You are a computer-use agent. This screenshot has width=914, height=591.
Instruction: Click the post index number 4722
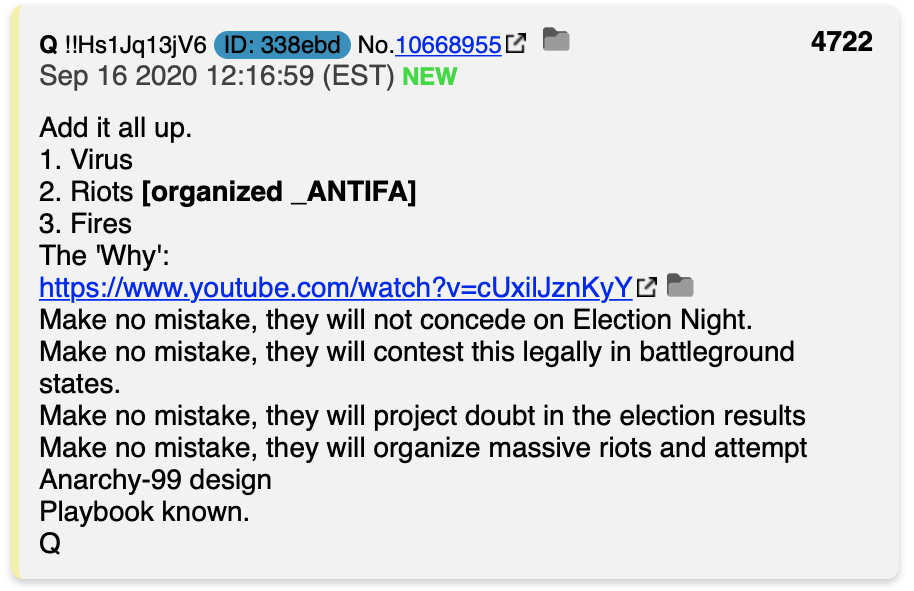point(841,42)
